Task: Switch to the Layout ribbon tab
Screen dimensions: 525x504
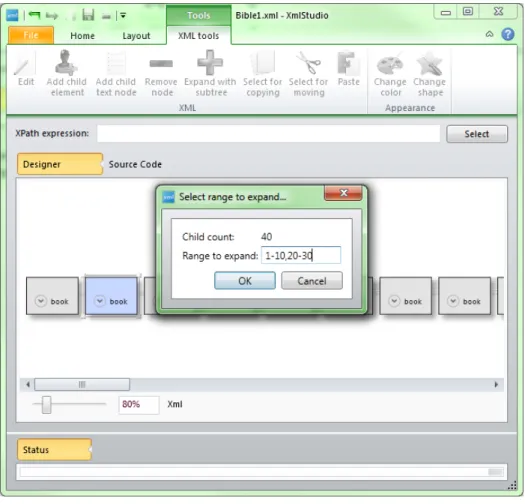Action: tap(136, 35)
